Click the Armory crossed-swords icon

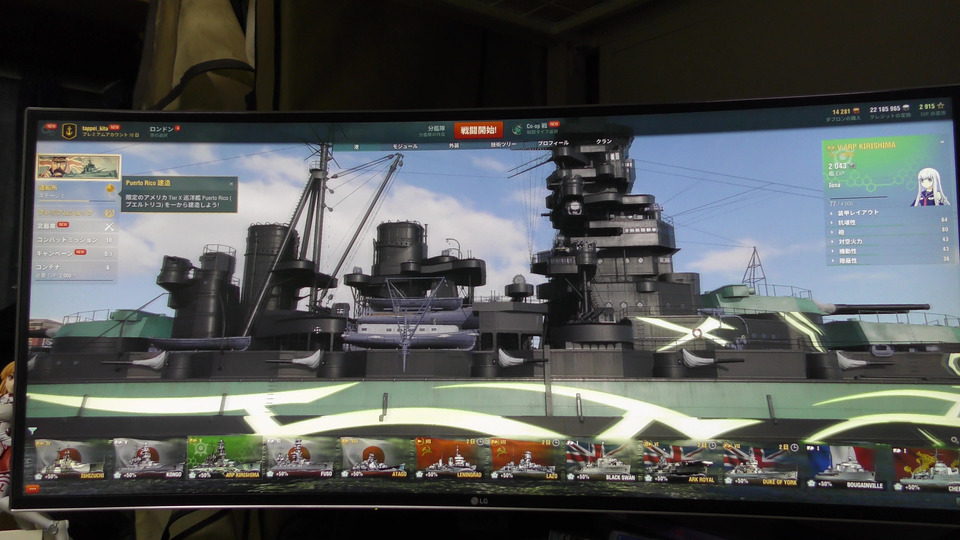(x=109, y=227)
